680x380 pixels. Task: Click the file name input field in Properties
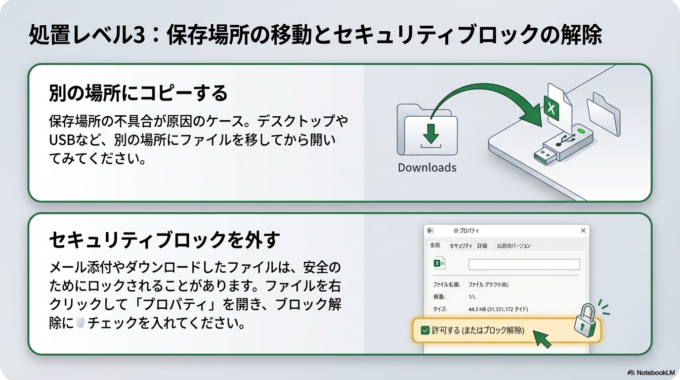(524, 264)
